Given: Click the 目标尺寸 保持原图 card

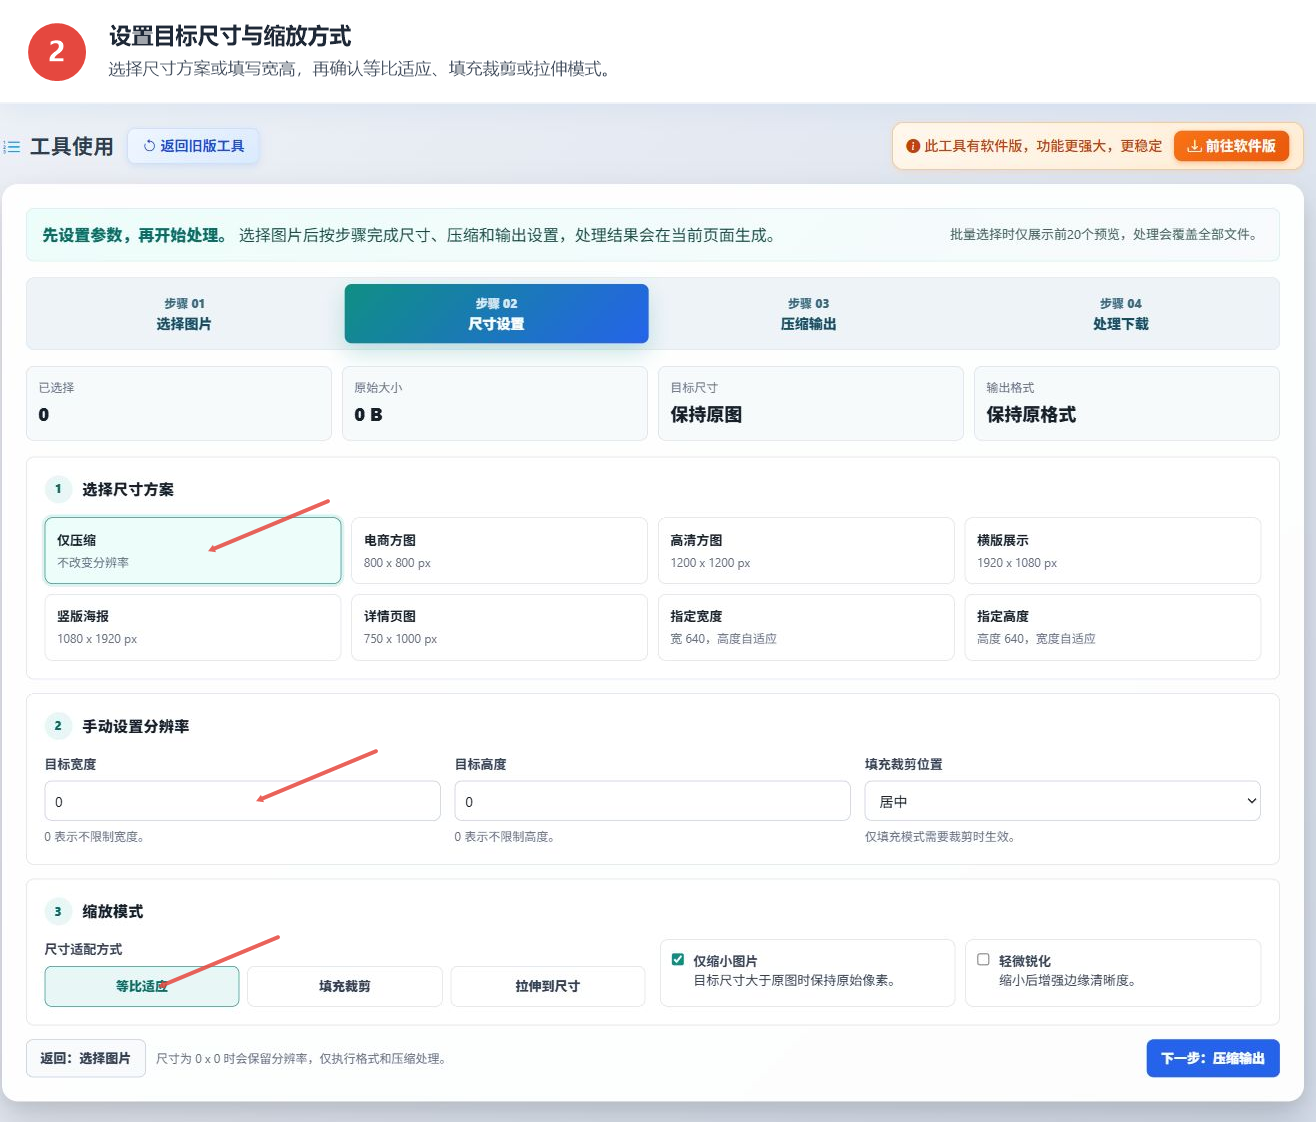Looking at the screenshot, I should (811, 403).
